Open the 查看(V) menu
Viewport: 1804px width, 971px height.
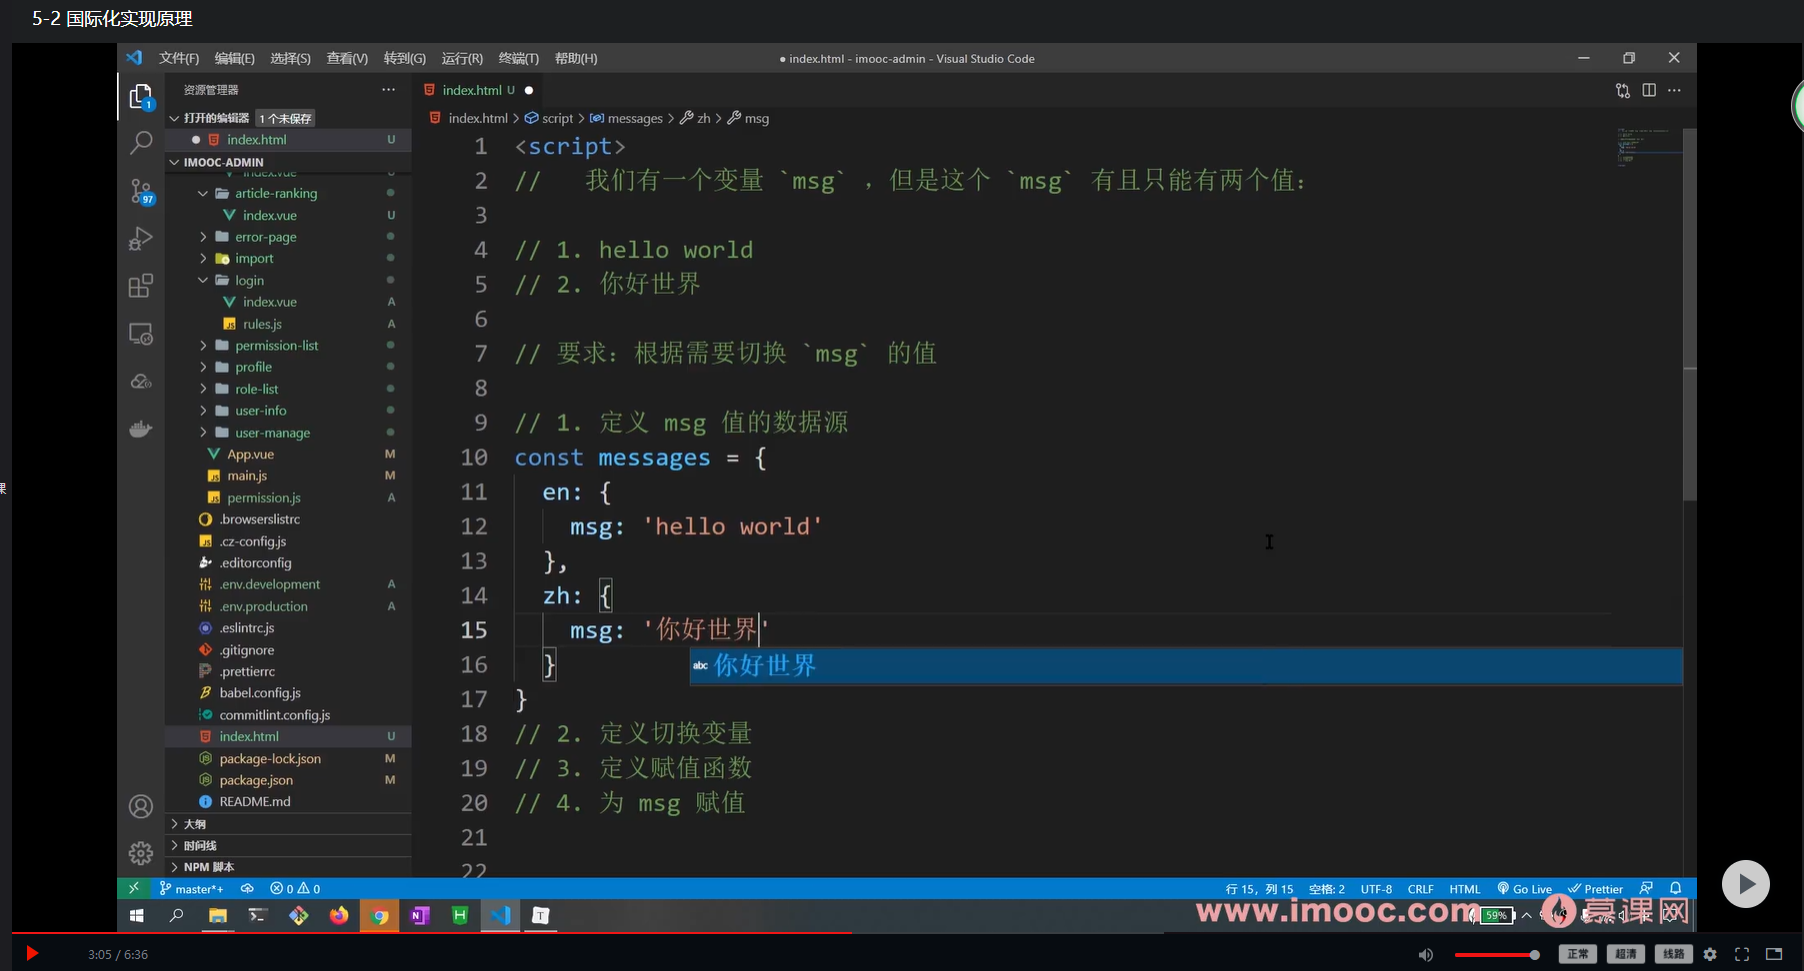tap(347, 58)
